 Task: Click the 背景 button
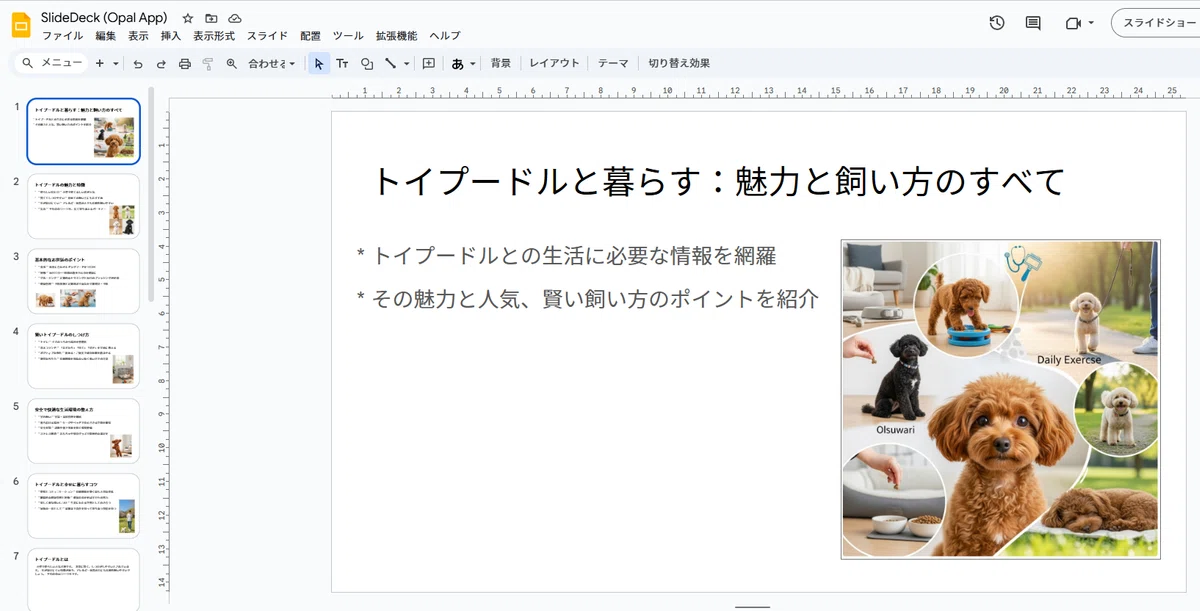coord(501,63)
